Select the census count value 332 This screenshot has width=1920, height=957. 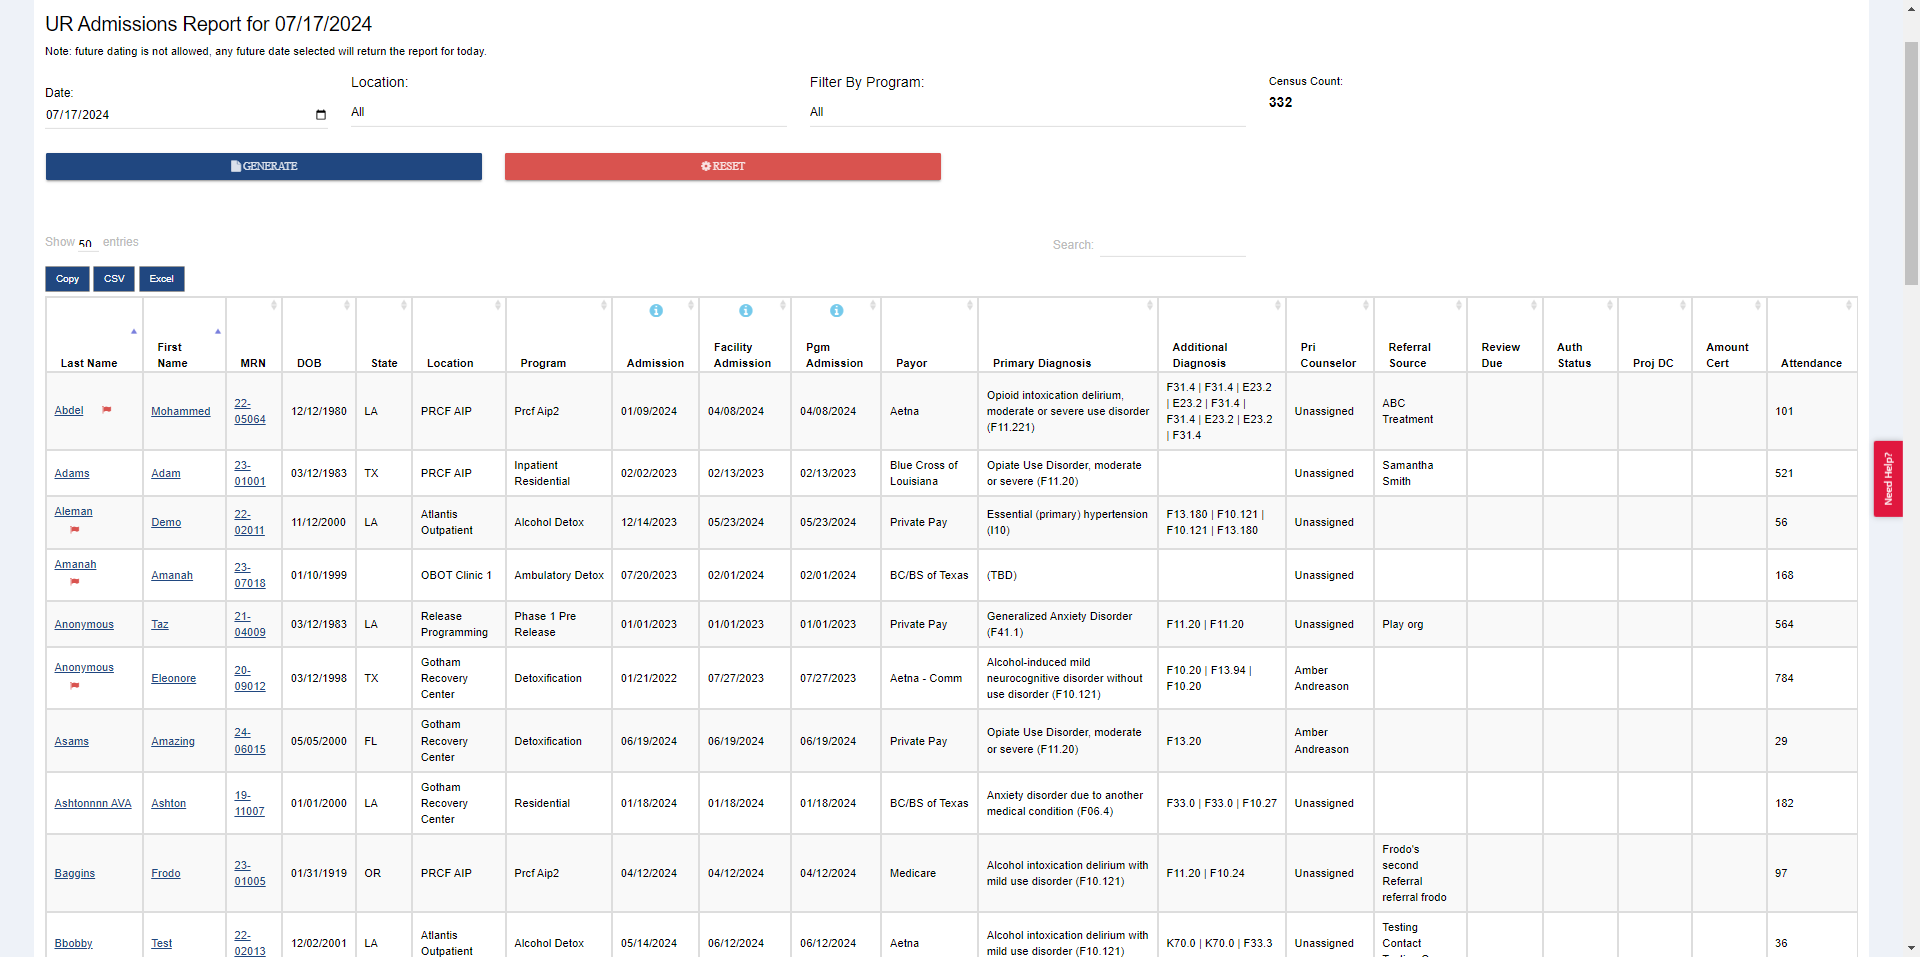coord(1280,102)
